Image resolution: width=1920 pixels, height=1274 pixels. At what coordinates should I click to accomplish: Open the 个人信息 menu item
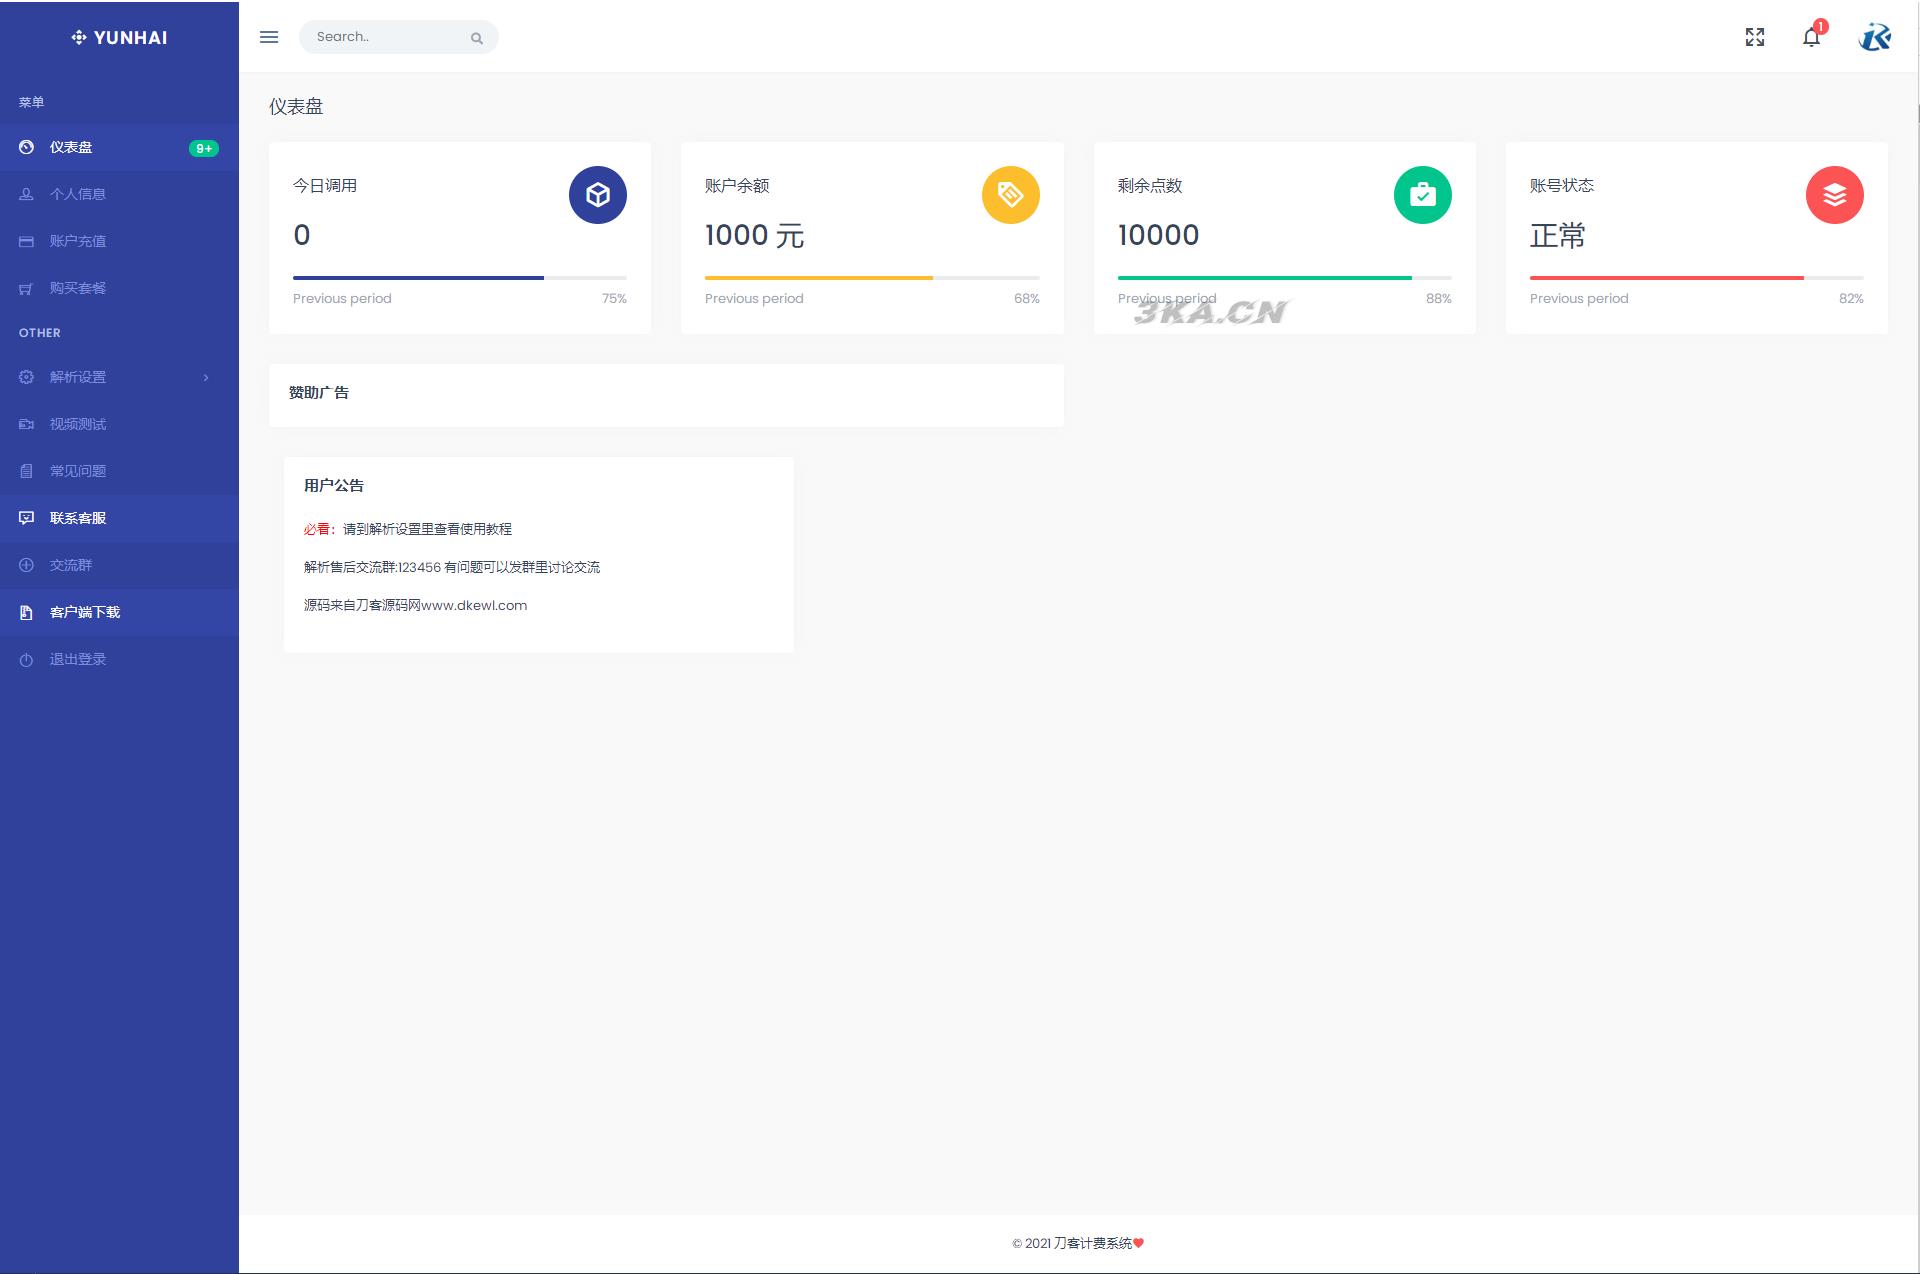[78, 194]
